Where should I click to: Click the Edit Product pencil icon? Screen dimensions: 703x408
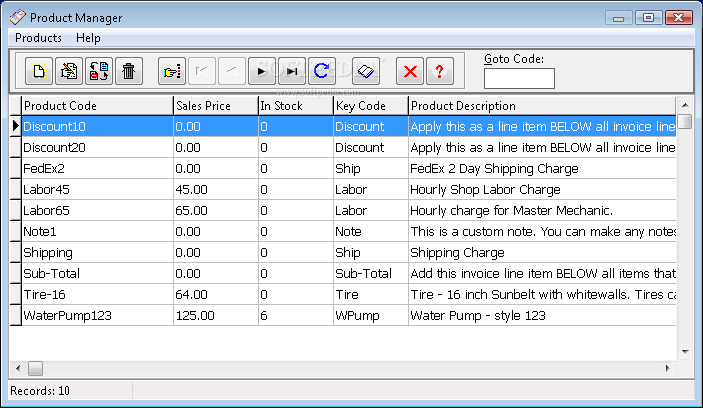[x=69, y=71]
